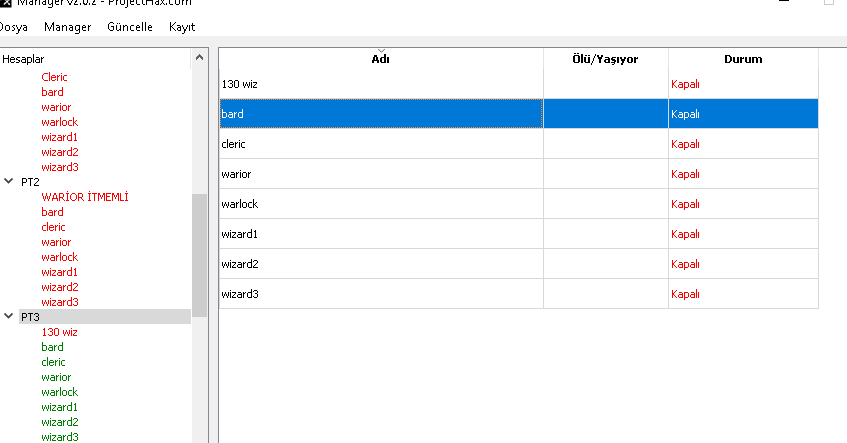
Task: Select the green warlock under PT3
Action: (59, 392)
